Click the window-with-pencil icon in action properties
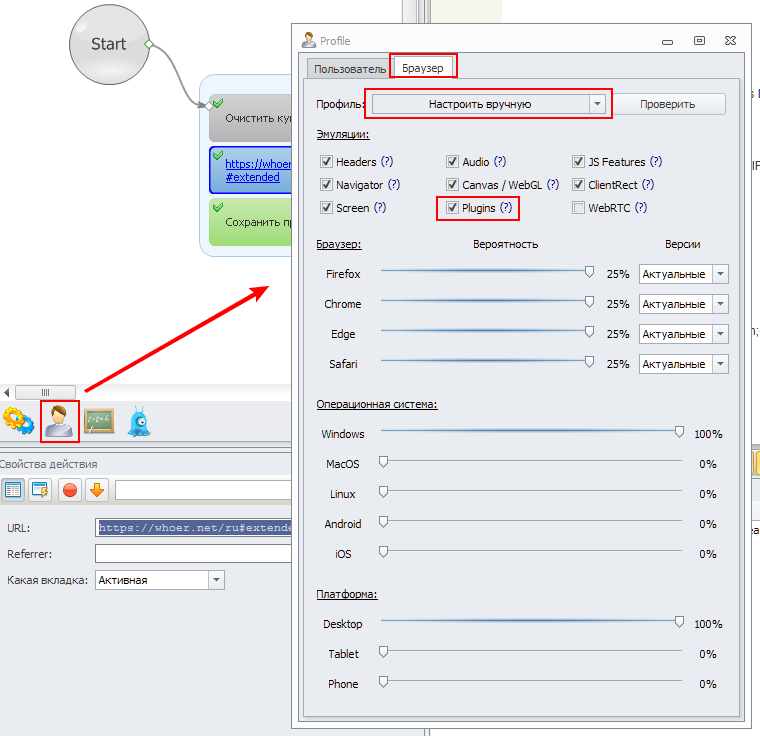 tap(40, 490)
